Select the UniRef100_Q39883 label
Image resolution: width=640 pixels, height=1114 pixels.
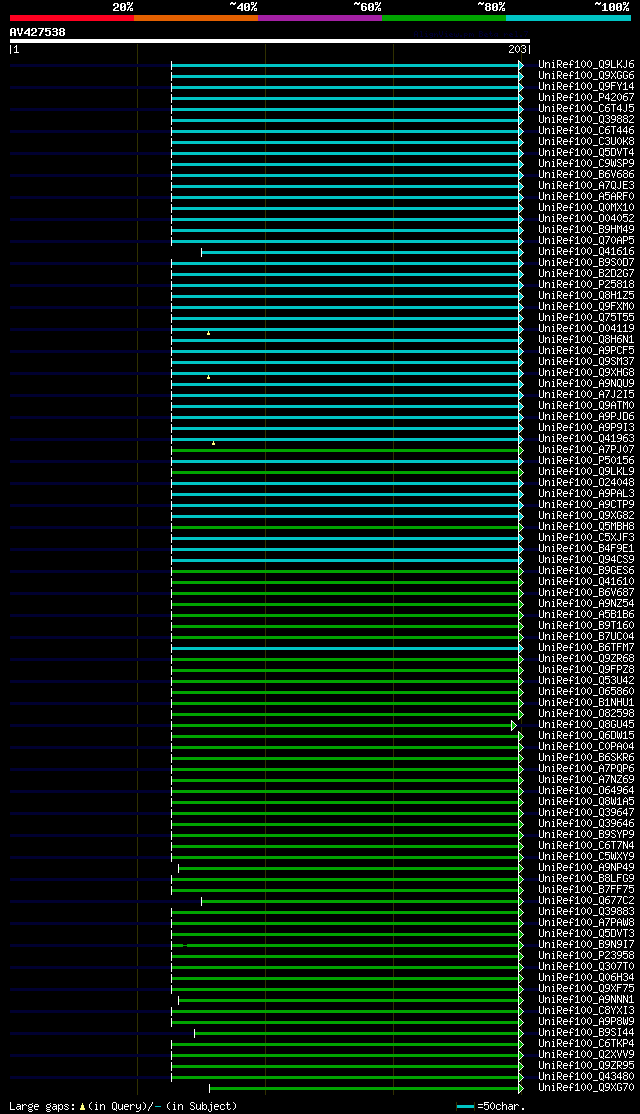[x=586, y=912]
